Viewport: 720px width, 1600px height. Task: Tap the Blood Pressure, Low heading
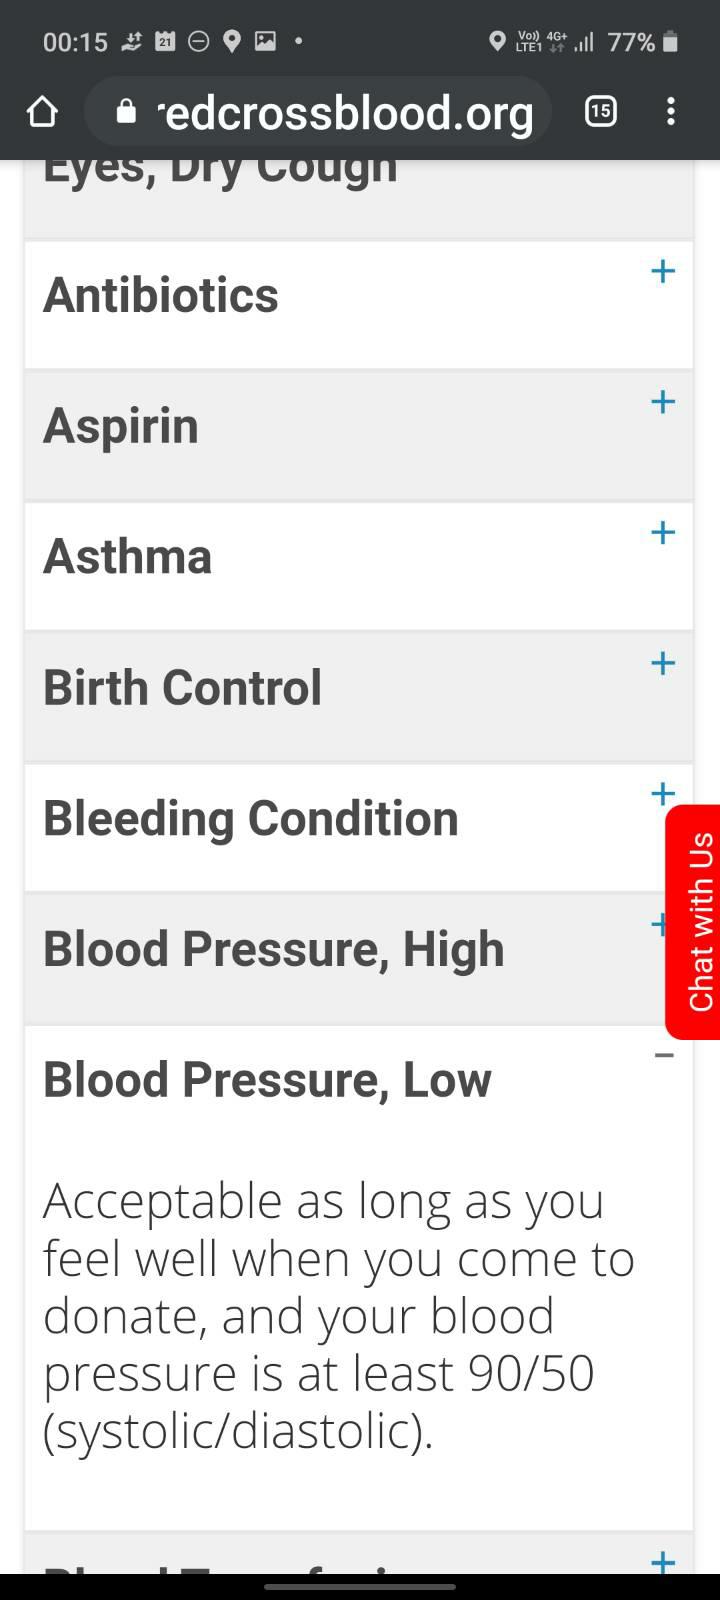[268, 1081]
